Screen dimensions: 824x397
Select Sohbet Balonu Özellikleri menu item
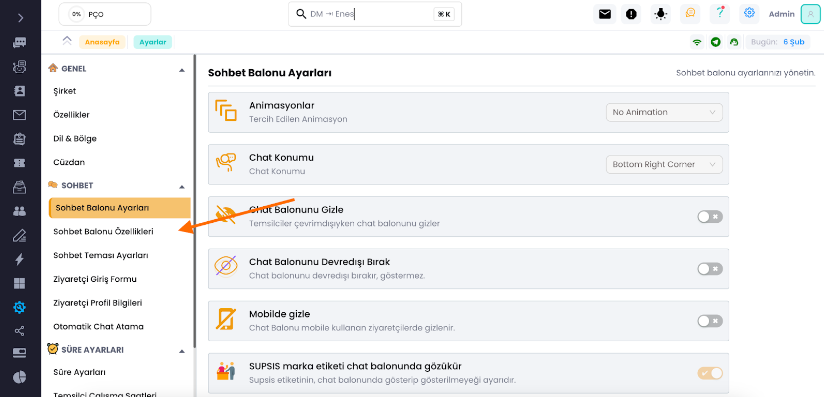click(x=104, y=231)
